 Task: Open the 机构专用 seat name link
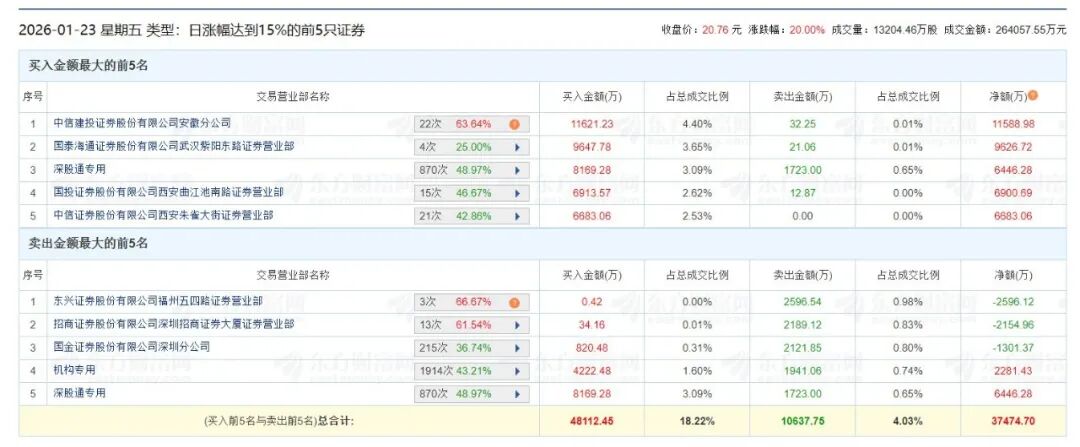click(78, 370)
